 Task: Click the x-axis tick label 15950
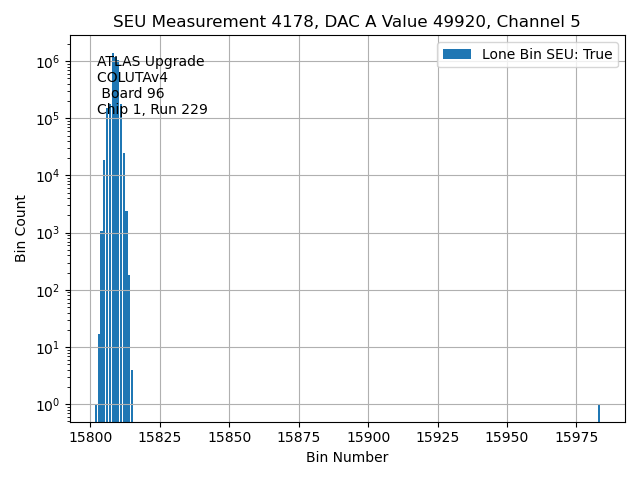pos(507,437)
